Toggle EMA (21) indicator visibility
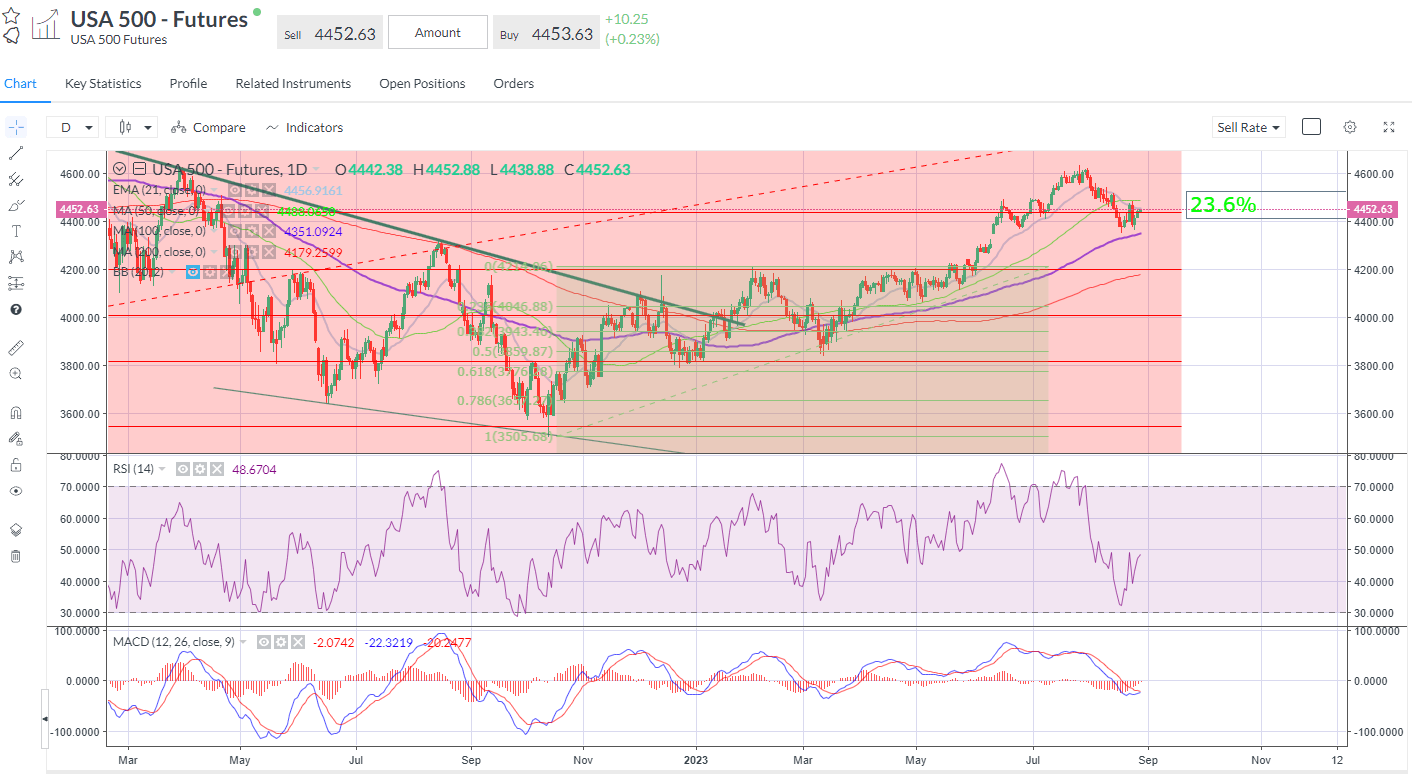Viewport: 1421px width, 774px height. [x=234, y=190]
